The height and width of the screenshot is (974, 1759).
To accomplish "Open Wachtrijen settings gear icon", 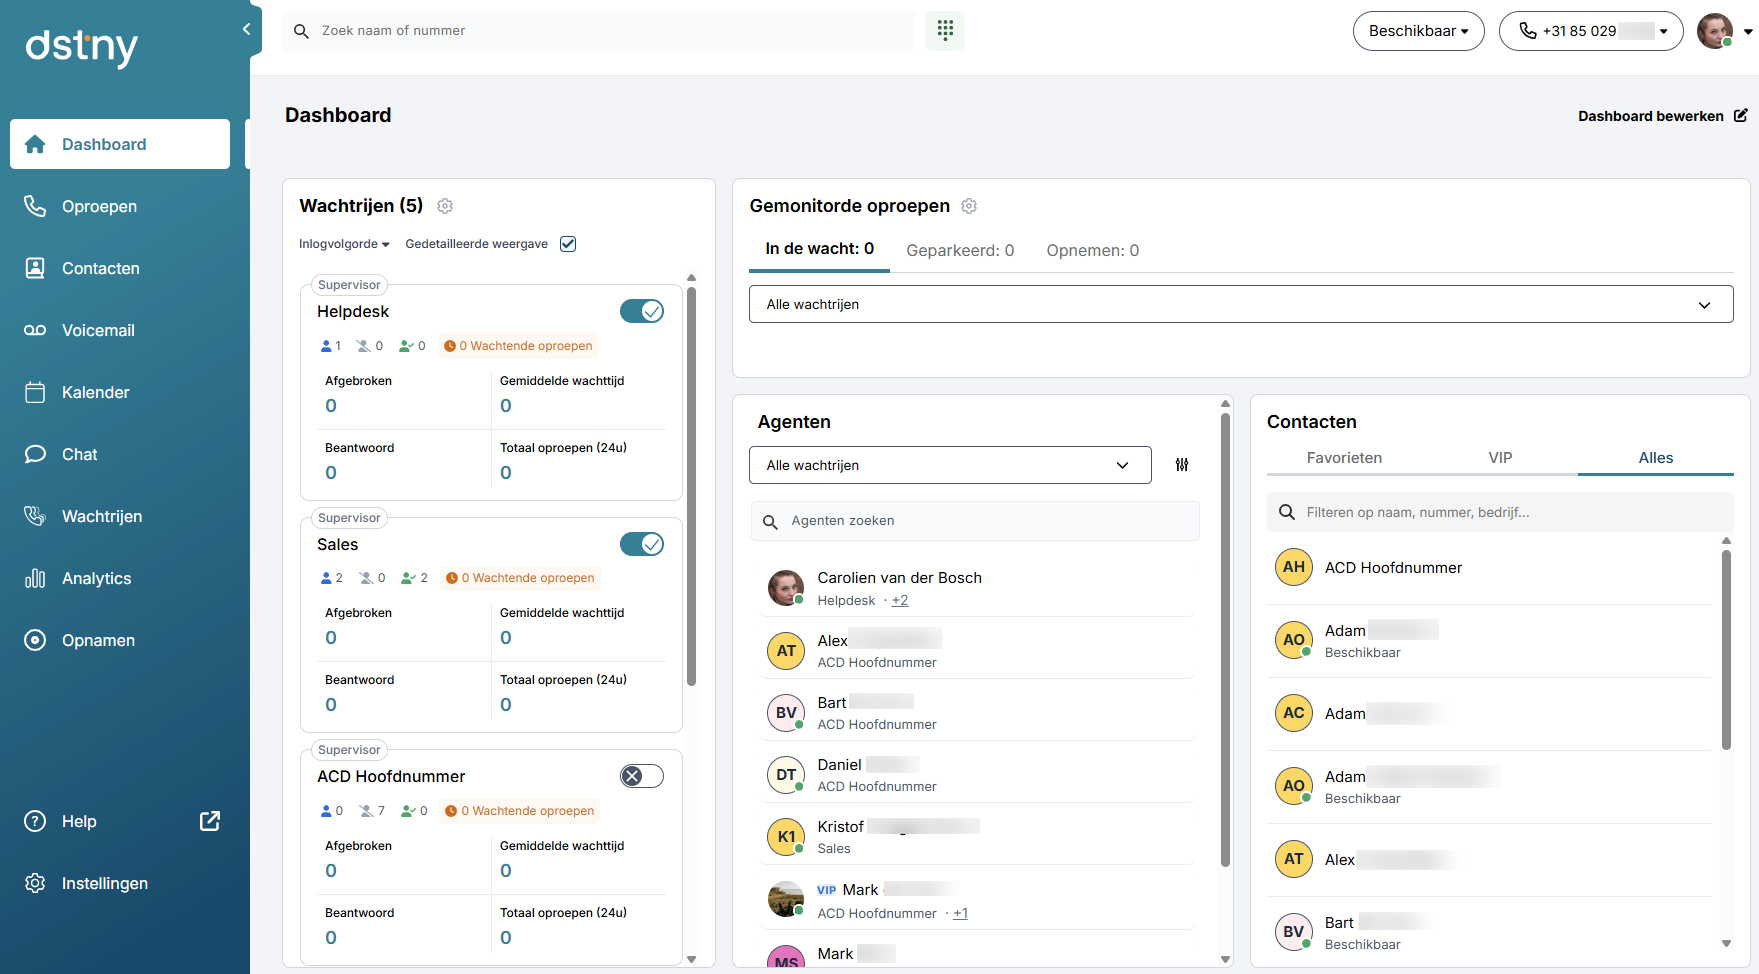I will click(445, 206).
